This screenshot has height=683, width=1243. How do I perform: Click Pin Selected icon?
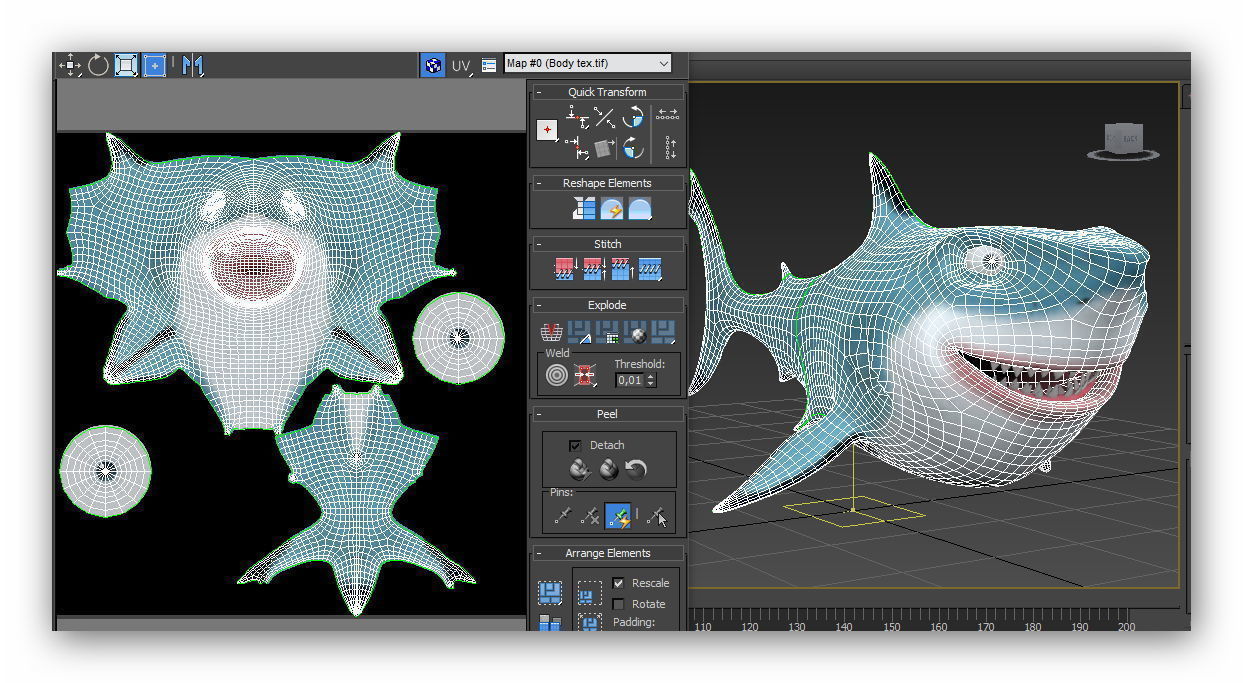tap(563, 515)
